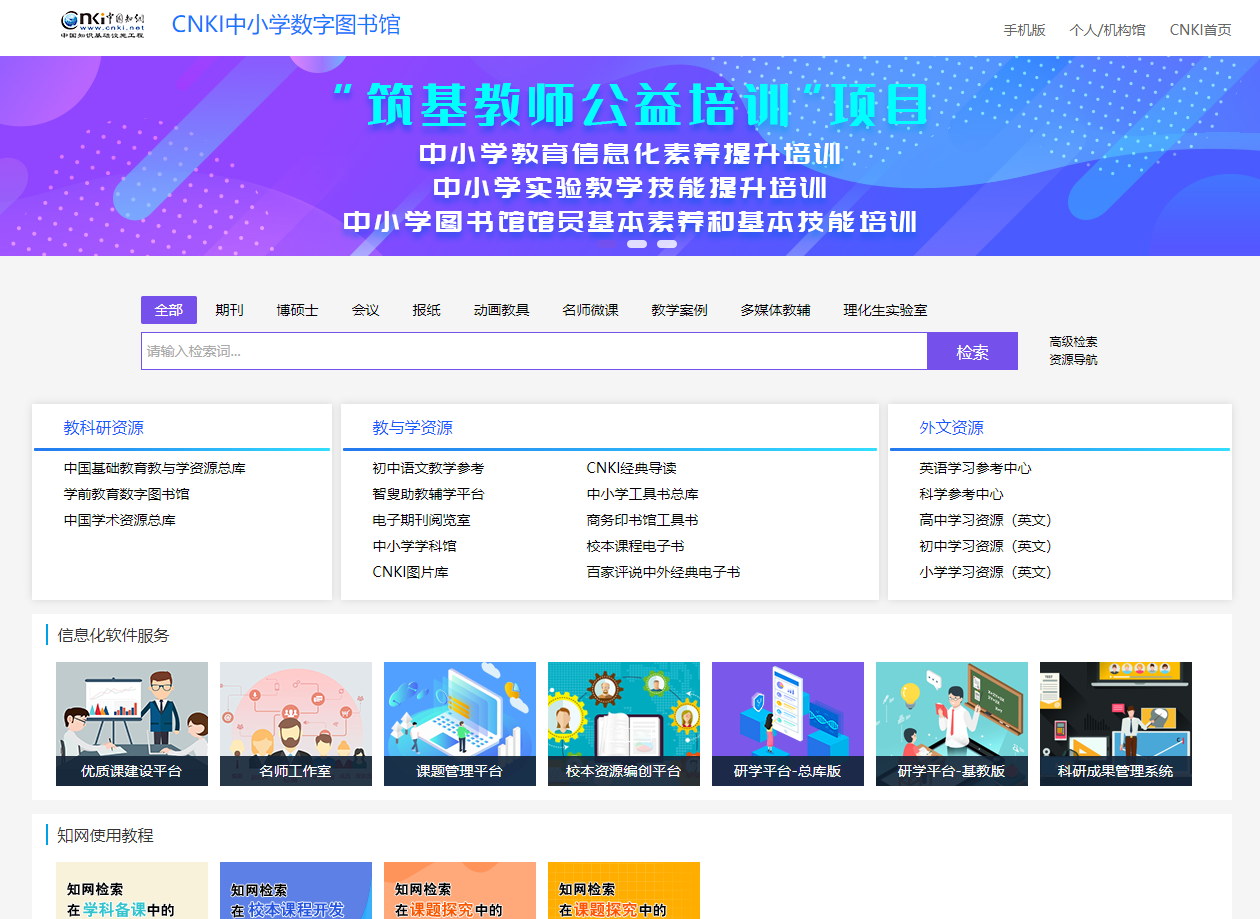Viewport: 1260px width, 919px height.
Task: Open 初中语文教学参考
Action: 428,468
